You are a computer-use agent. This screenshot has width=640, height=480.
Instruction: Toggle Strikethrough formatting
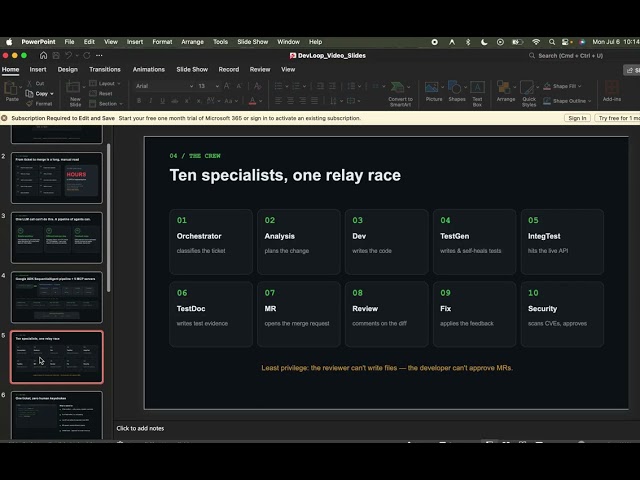tap(175, 101)
